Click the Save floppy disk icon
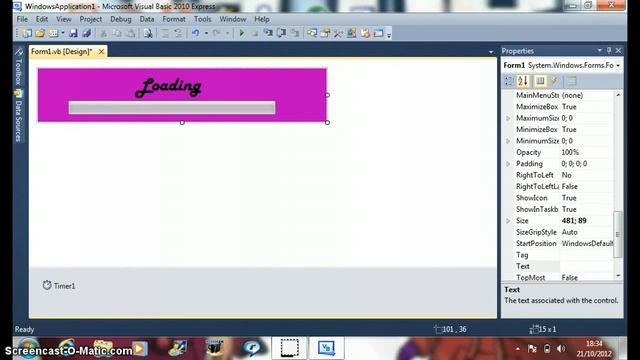 (73, 33)
